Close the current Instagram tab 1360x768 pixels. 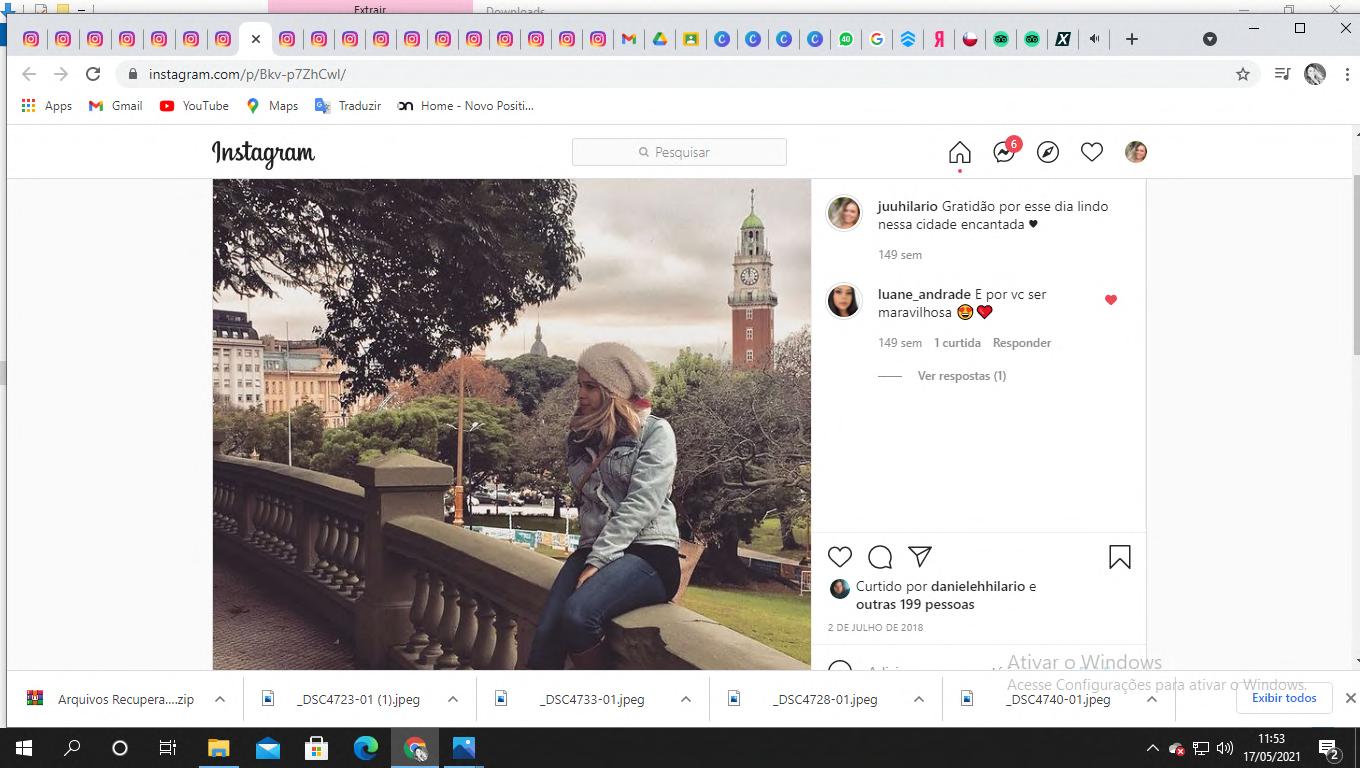[255, 39]
